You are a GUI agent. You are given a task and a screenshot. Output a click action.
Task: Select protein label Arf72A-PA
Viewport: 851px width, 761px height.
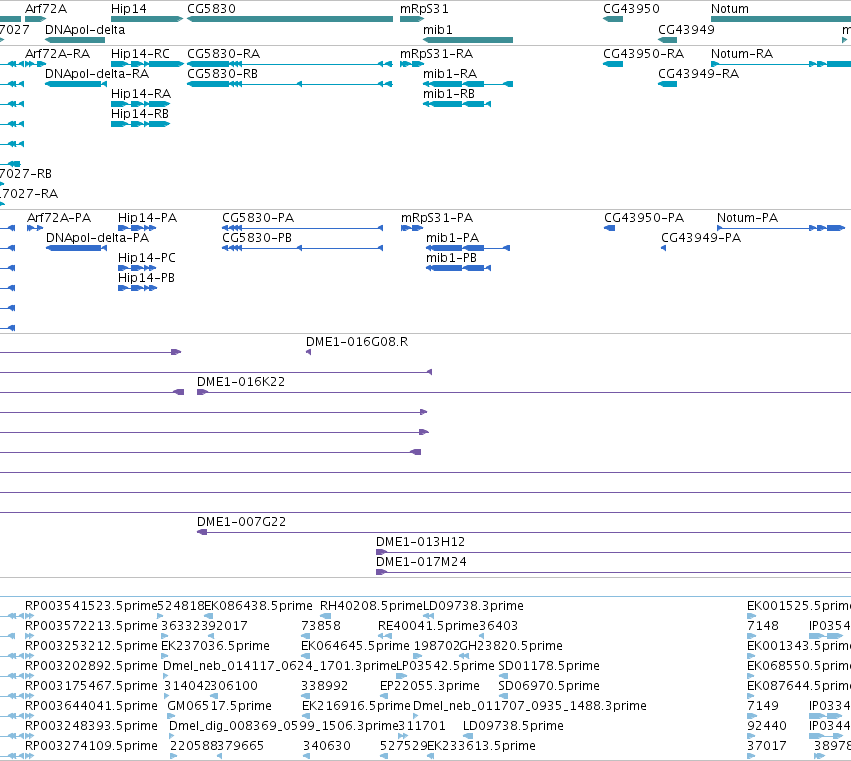[x=59, y=218]
